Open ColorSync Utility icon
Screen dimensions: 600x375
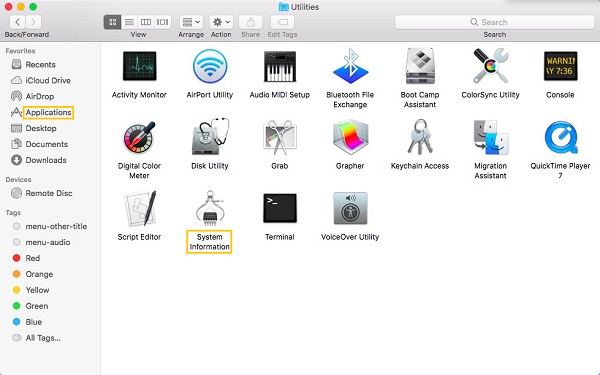coord(491,66)
